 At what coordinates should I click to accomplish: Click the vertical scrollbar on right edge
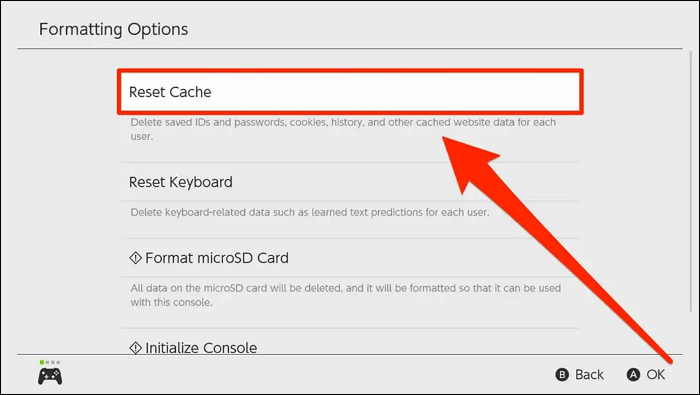point(691,183)
